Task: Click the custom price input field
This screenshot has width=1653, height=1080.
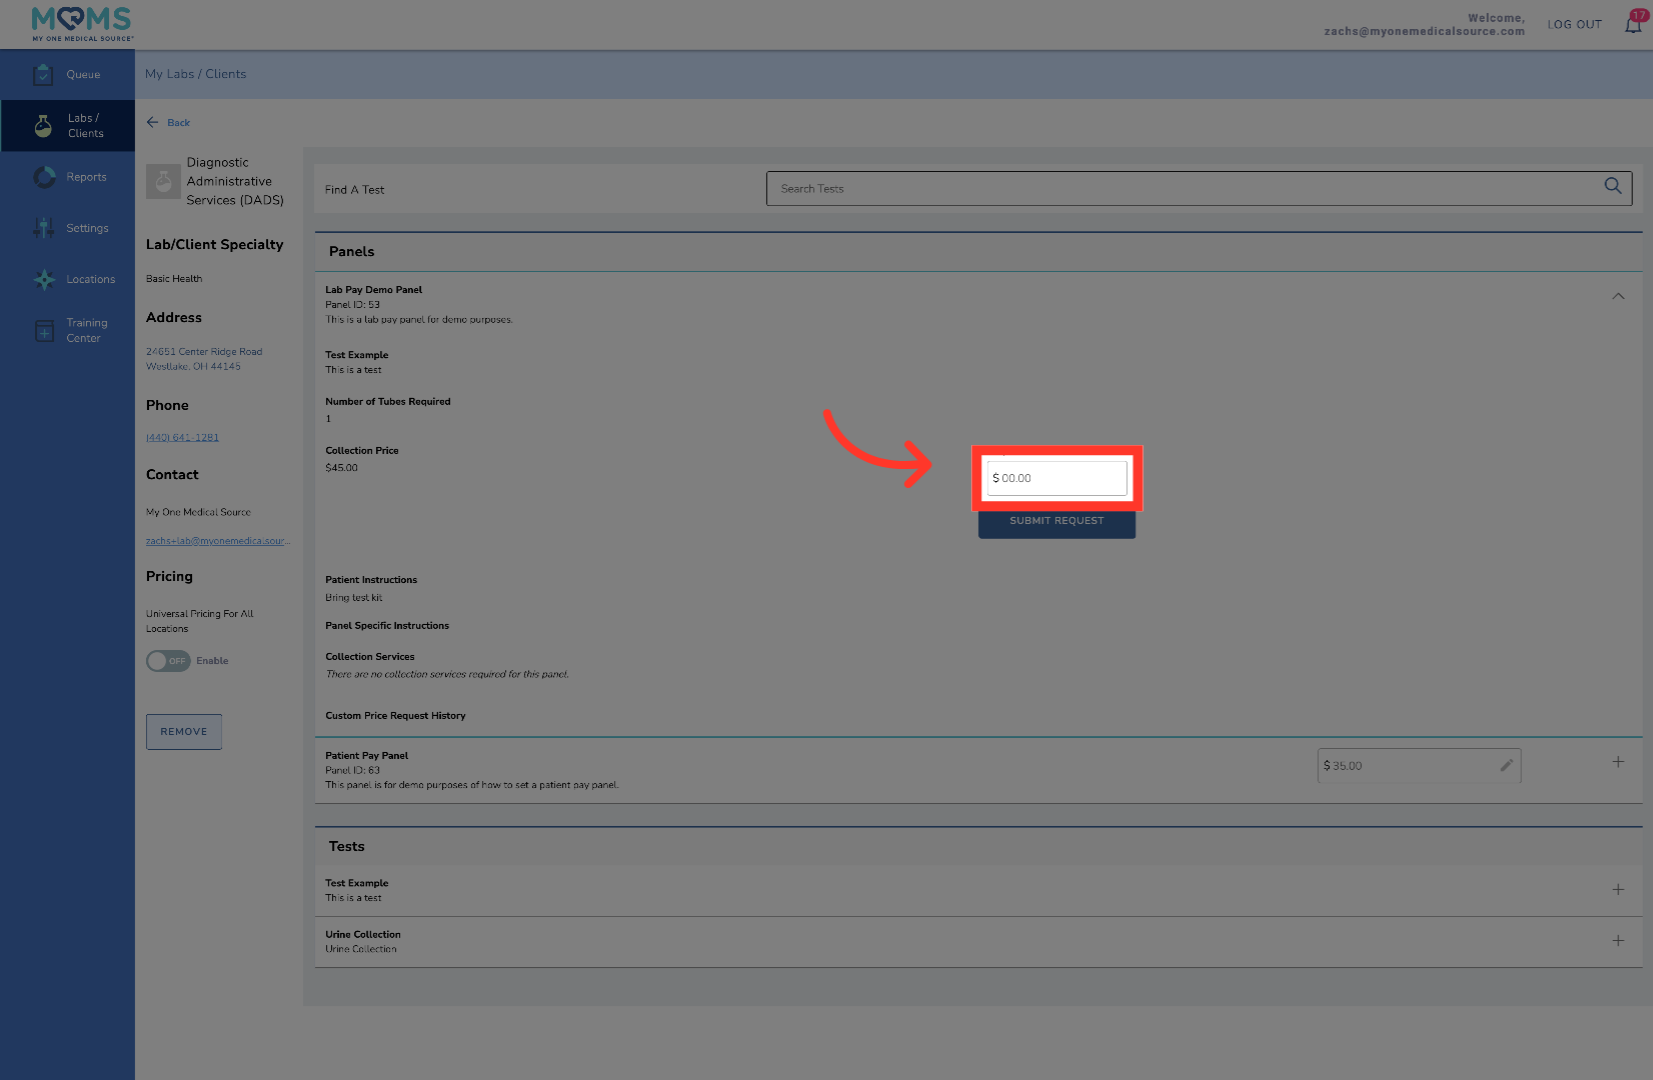Action: [x=1057, y=478]
